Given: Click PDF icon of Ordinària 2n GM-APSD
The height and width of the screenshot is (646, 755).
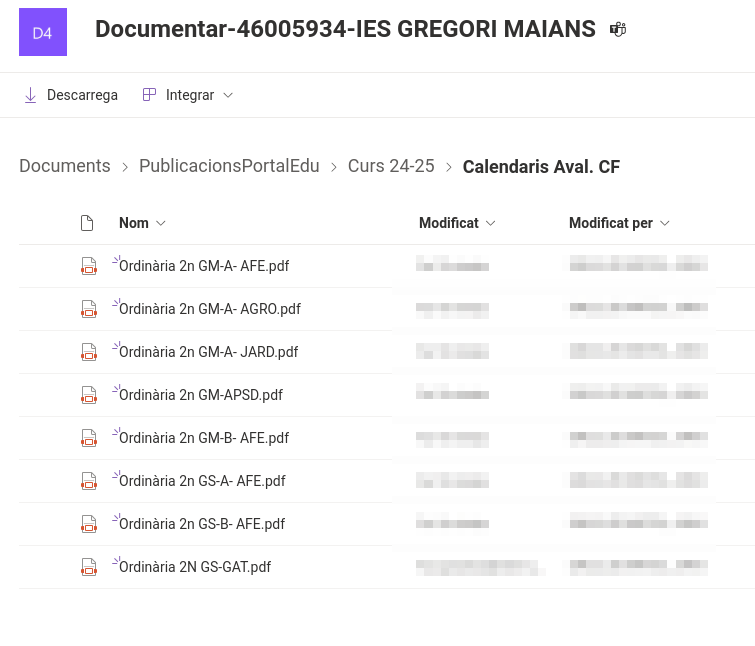Looking at the screenshot, I should [x=89, y=395].
